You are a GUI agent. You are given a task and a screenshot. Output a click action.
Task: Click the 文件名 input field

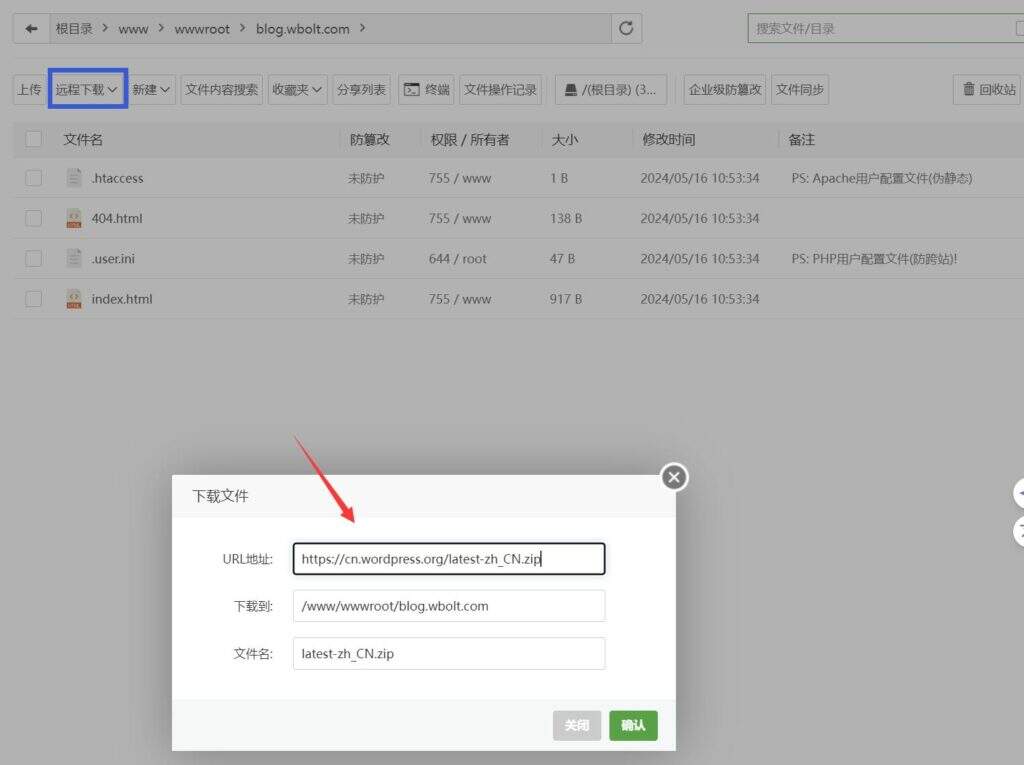(448, 654)
